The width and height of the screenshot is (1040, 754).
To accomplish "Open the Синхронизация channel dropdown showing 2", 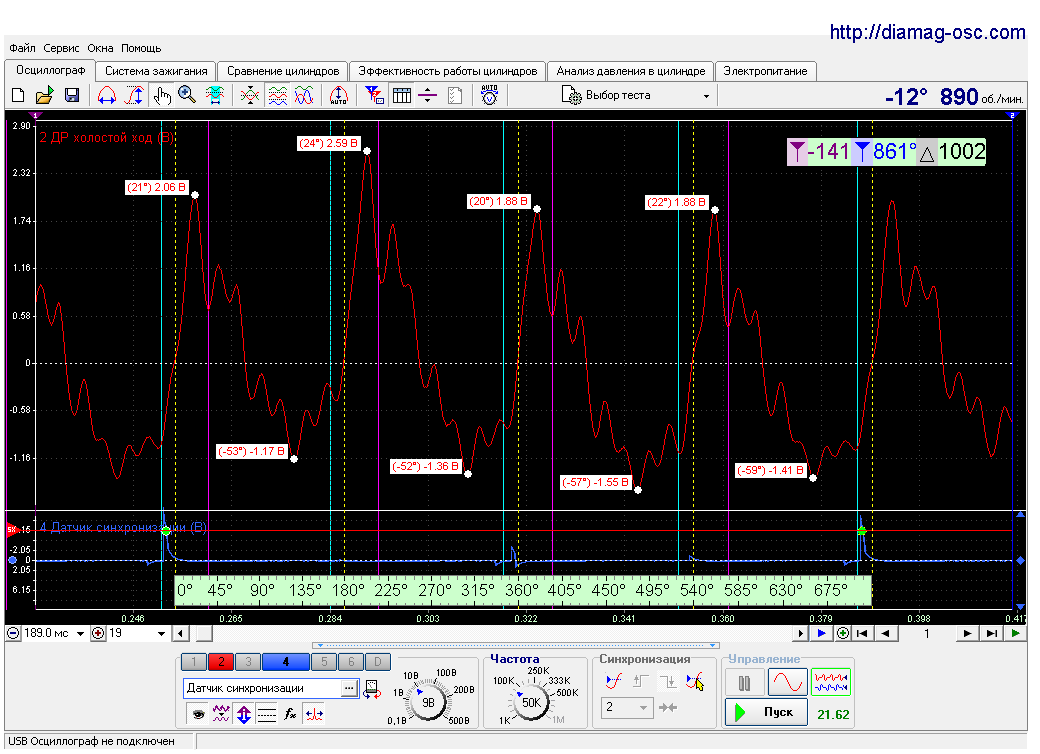I will pyautogui.click(x=627, y=708).
